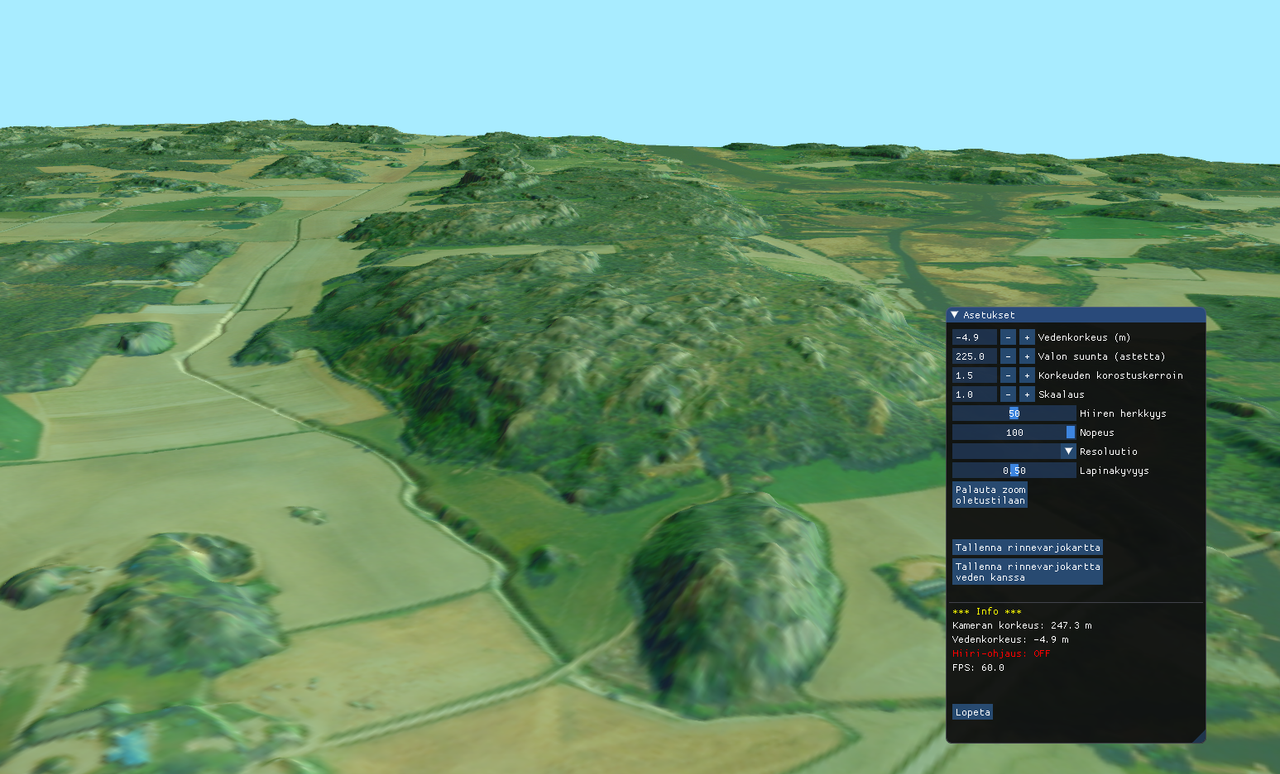Increase Valon suunta with the plus button
1280x774 pixels.
coord(1027,356)
